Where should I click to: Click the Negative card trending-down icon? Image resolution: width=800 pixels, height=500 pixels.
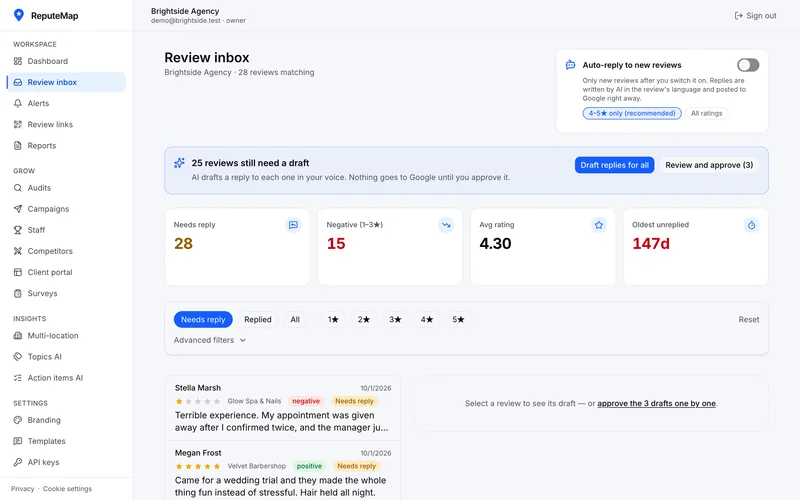(x=446, y=225)
